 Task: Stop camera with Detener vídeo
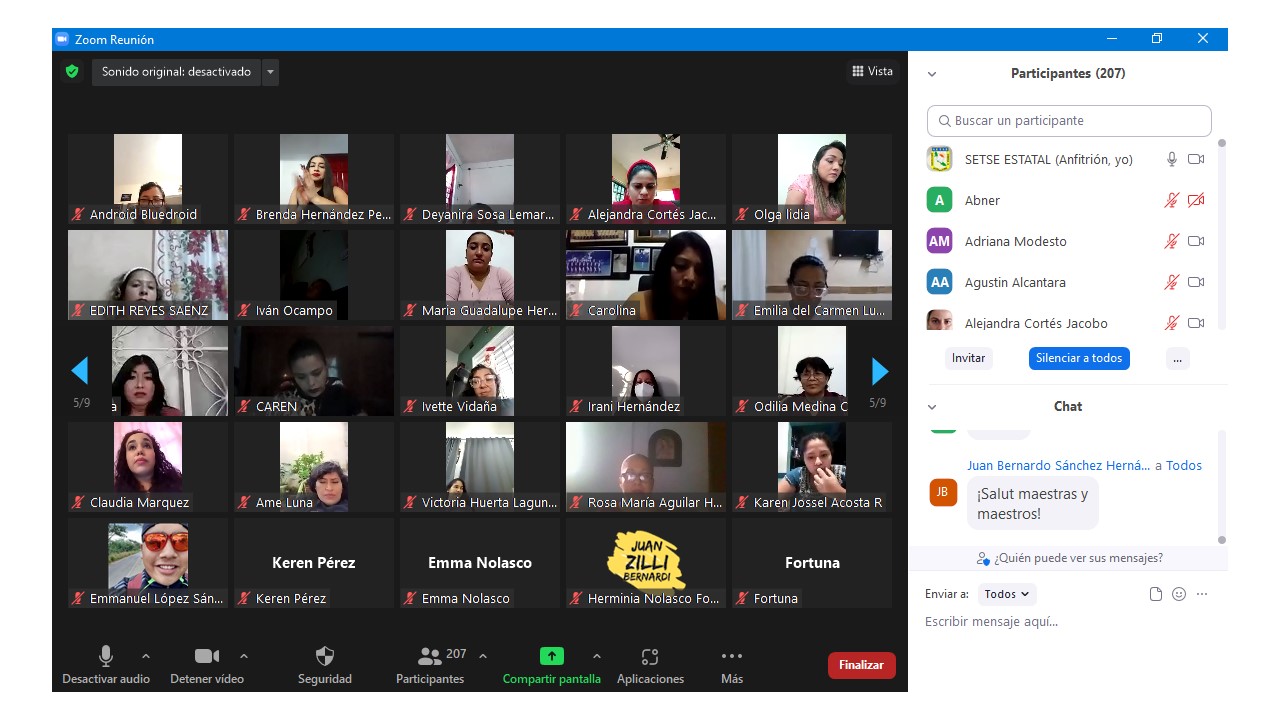tap(207, 666)
